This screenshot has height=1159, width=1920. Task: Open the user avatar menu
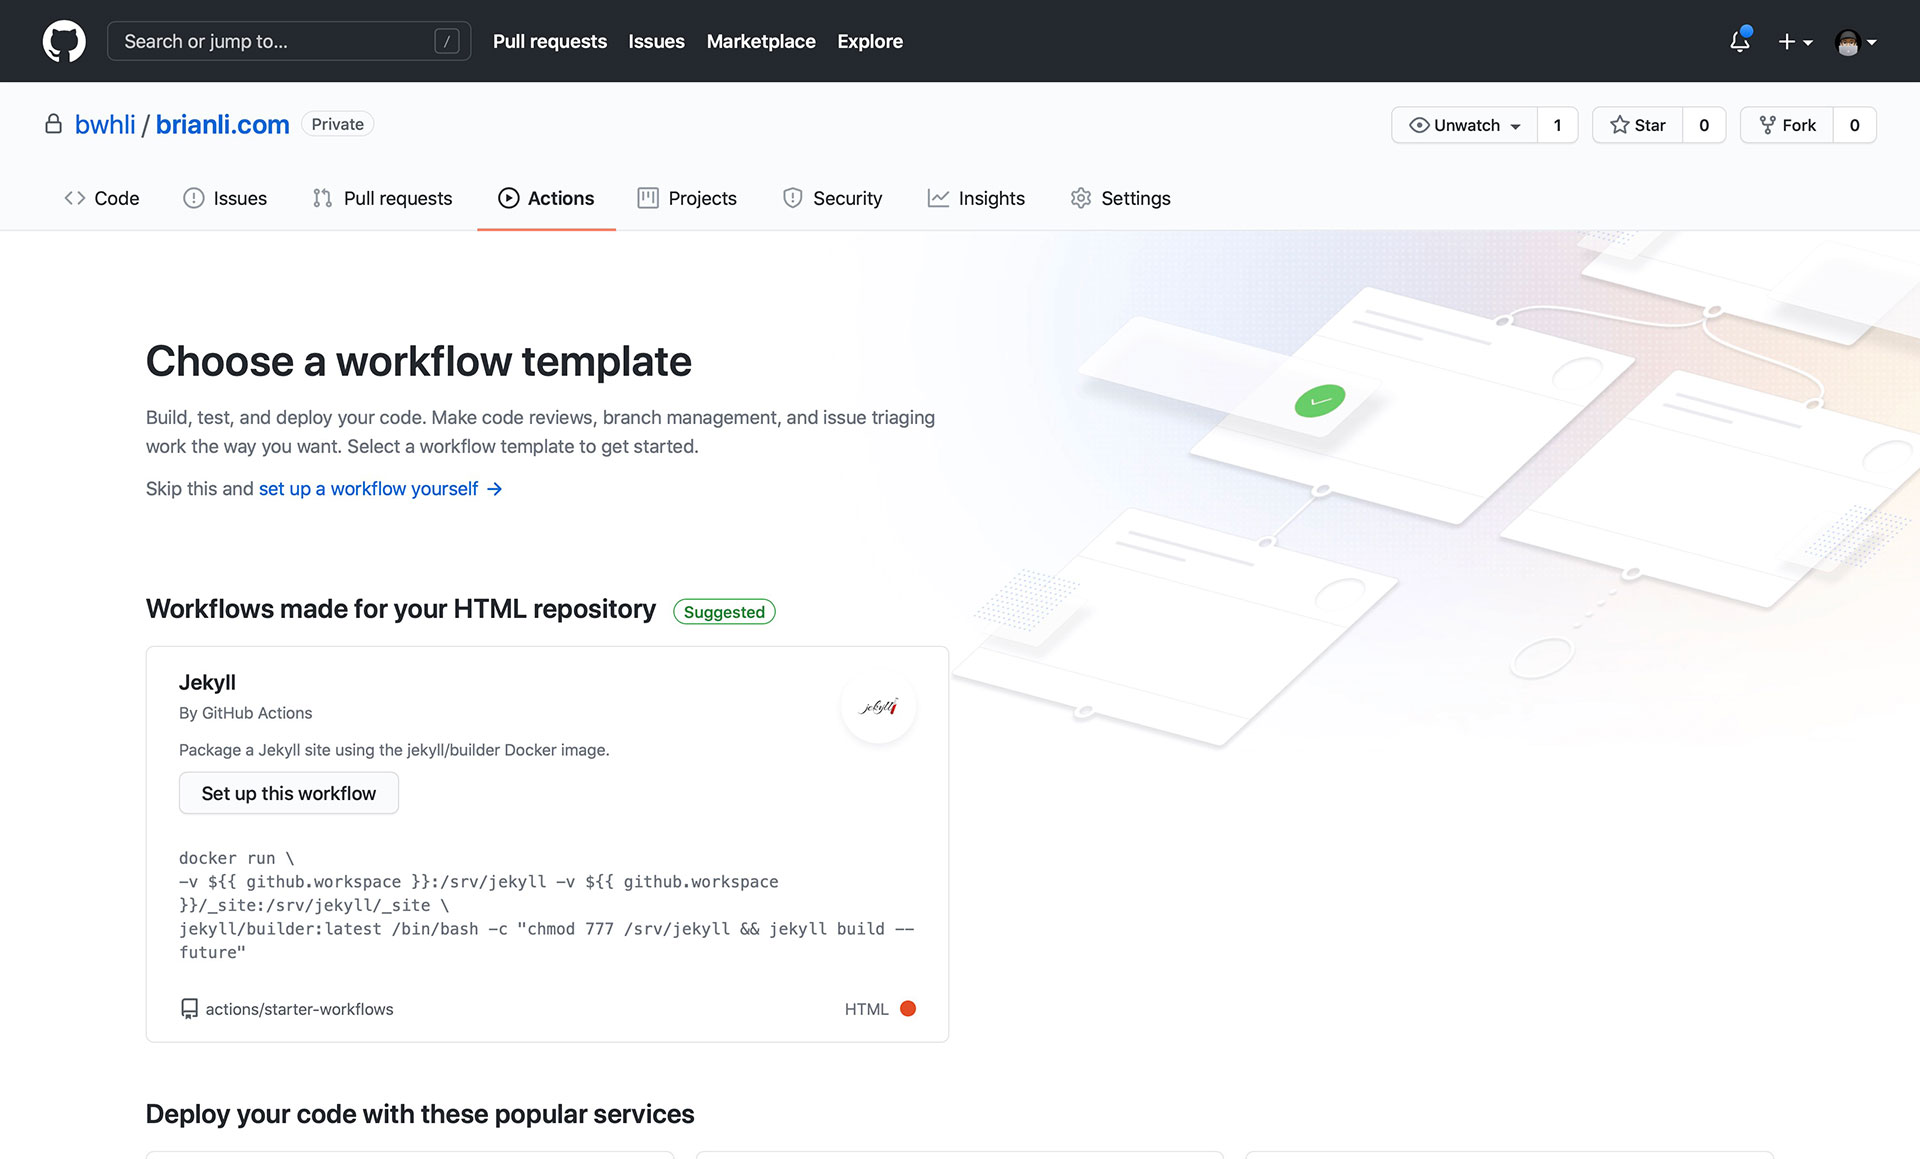pyautogui.click(x=1856, y=42)
